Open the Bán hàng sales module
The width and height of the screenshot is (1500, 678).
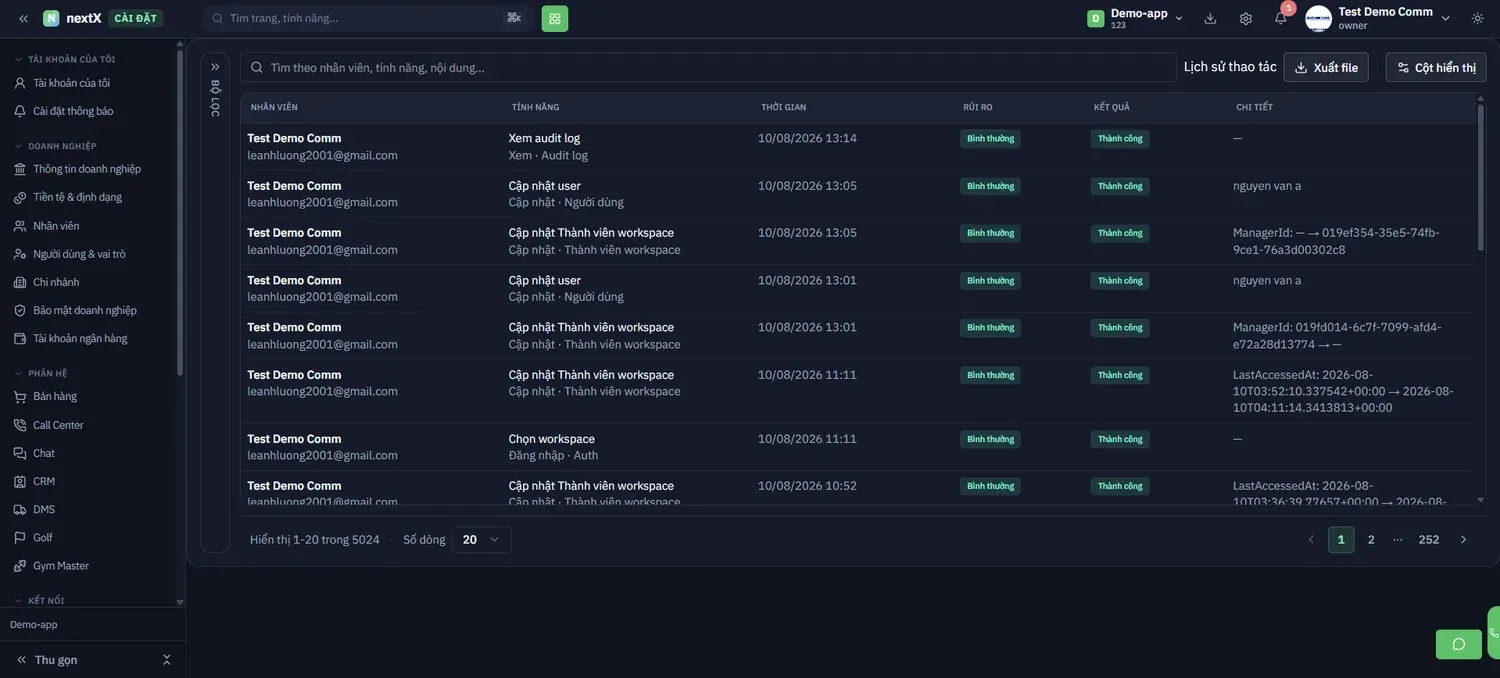[55, 397]
